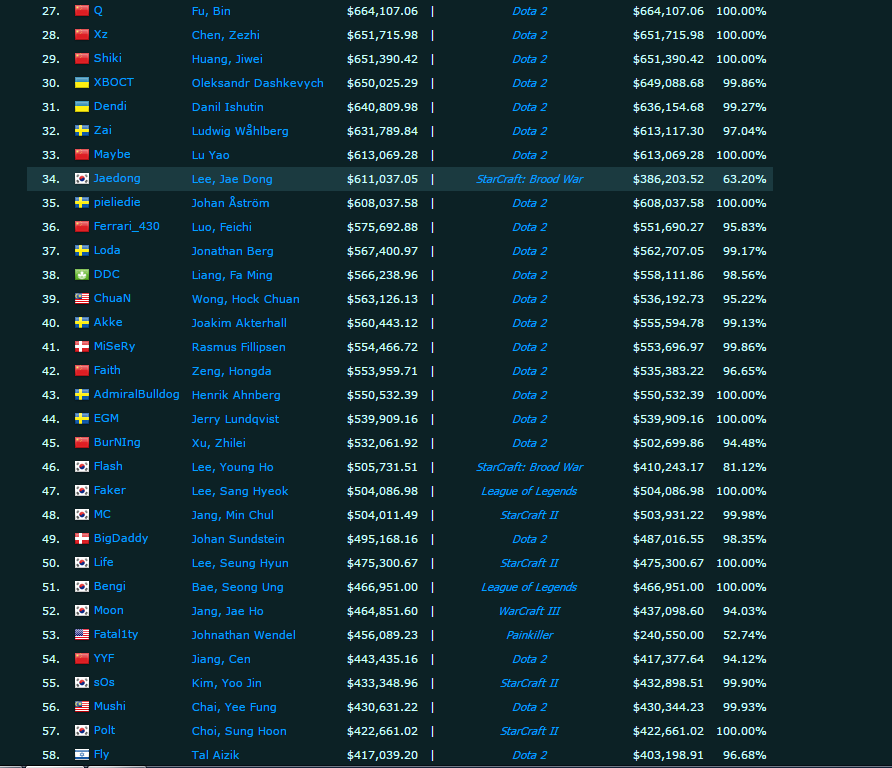Viewport: 892px width, 768px height.
Task: Open Bengi's League of Legends game link
Action: pos(529,587)
